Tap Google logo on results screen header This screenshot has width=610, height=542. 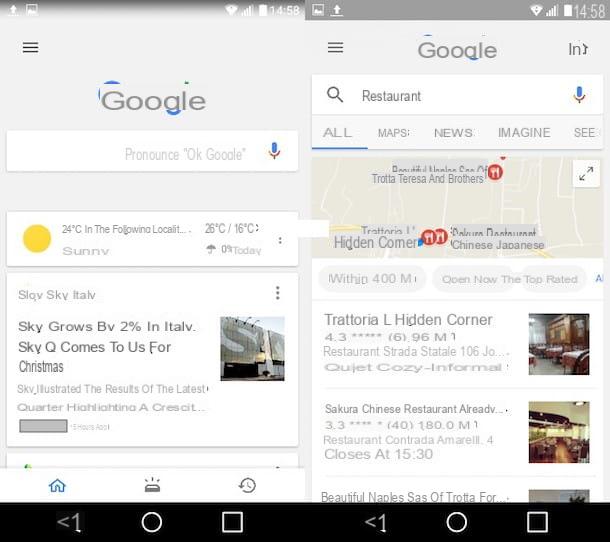point(458,49)
